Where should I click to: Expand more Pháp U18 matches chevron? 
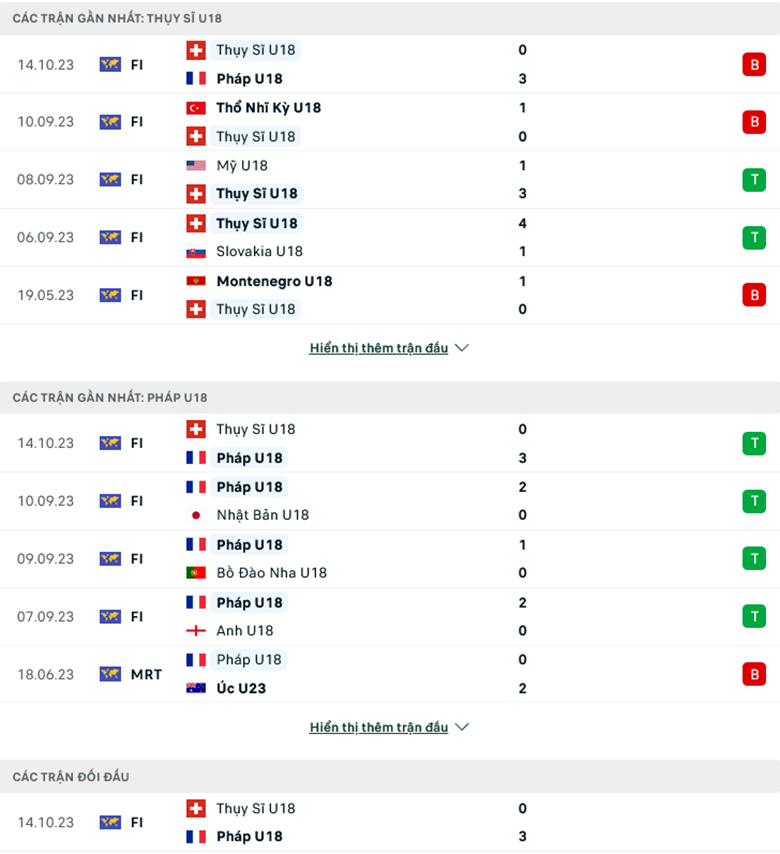click(461, 728)
